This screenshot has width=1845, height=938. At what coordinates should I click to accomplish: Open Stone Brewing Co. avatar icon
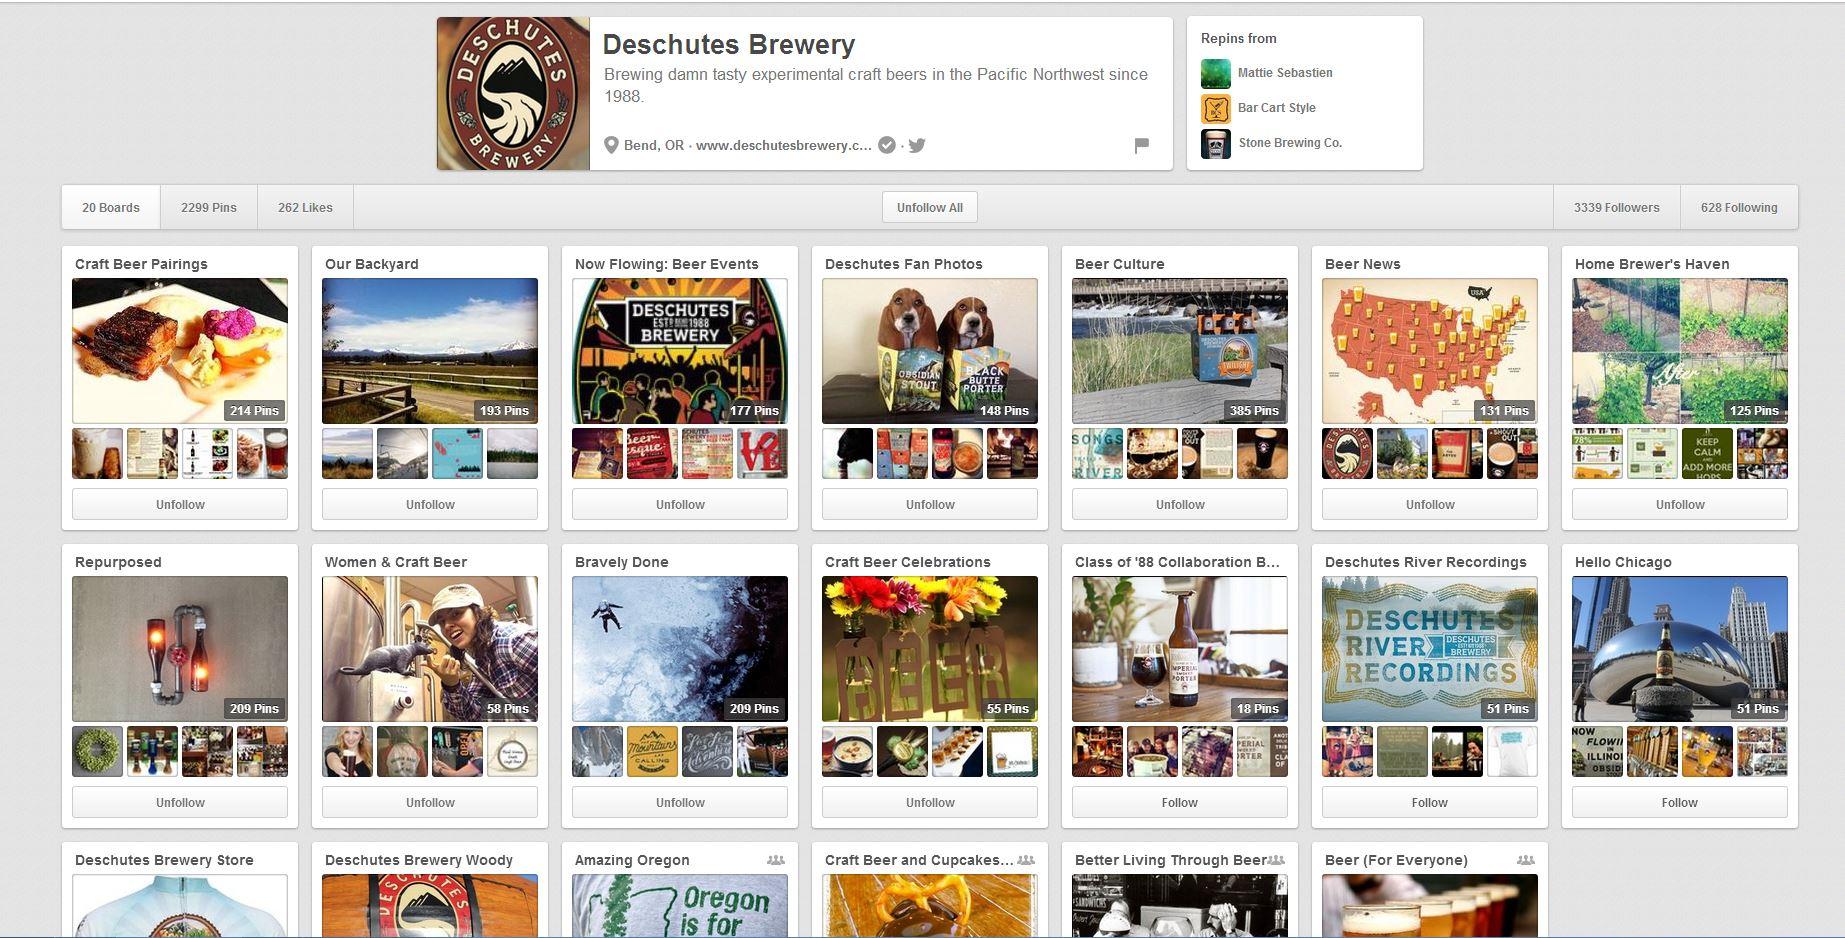tap(1216, 143)
